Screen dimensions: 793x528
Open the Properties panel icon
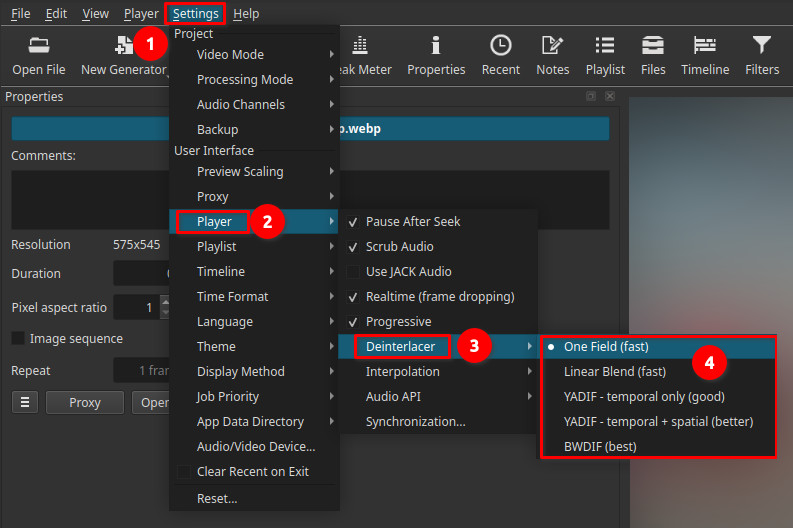tap(436, 55)
